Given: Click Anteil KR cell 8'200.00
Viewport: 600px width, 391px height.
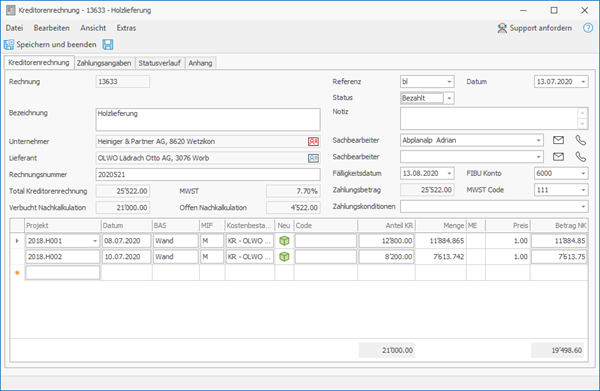Looking at the screenshot, I should click(x=386, y=257).
